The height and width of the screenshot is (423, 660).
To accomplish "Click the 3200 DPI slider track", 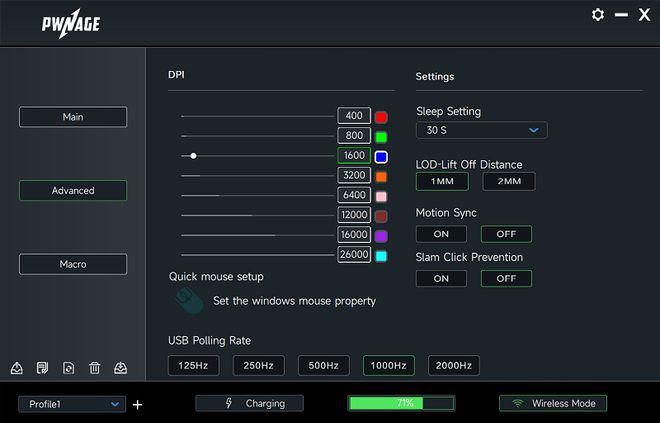I will point(258,176).
